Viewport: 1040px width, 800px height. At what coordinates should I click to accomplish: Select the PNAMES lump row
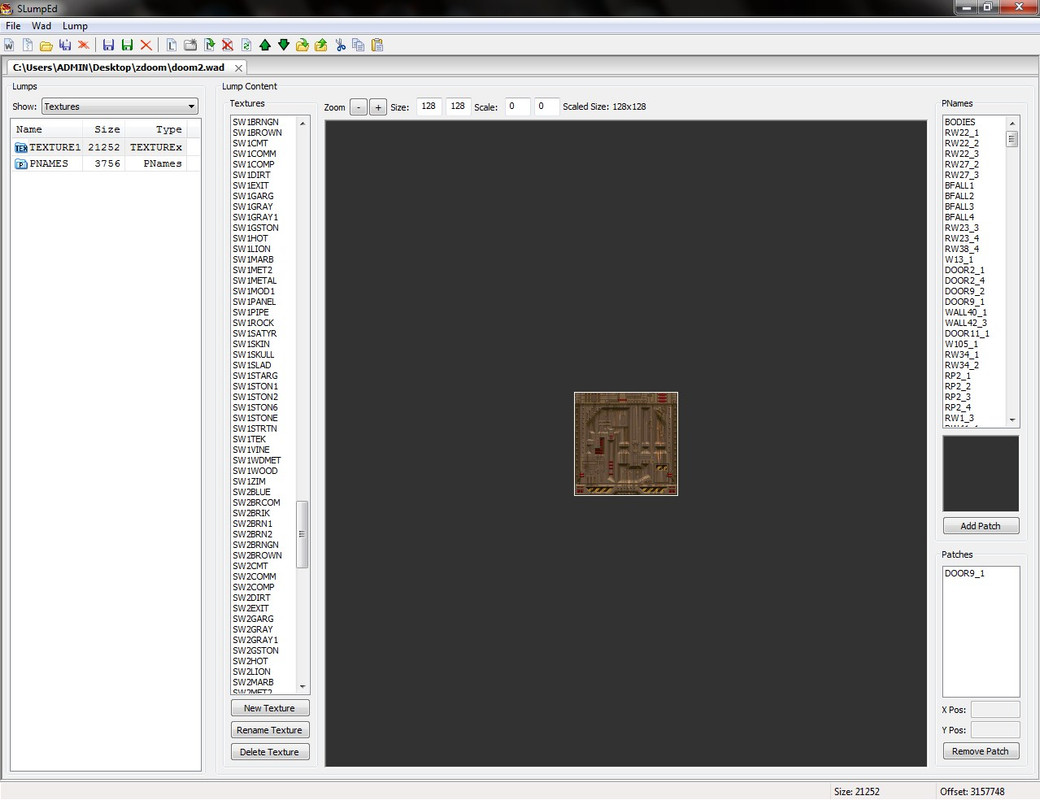(x=106, y=163)
